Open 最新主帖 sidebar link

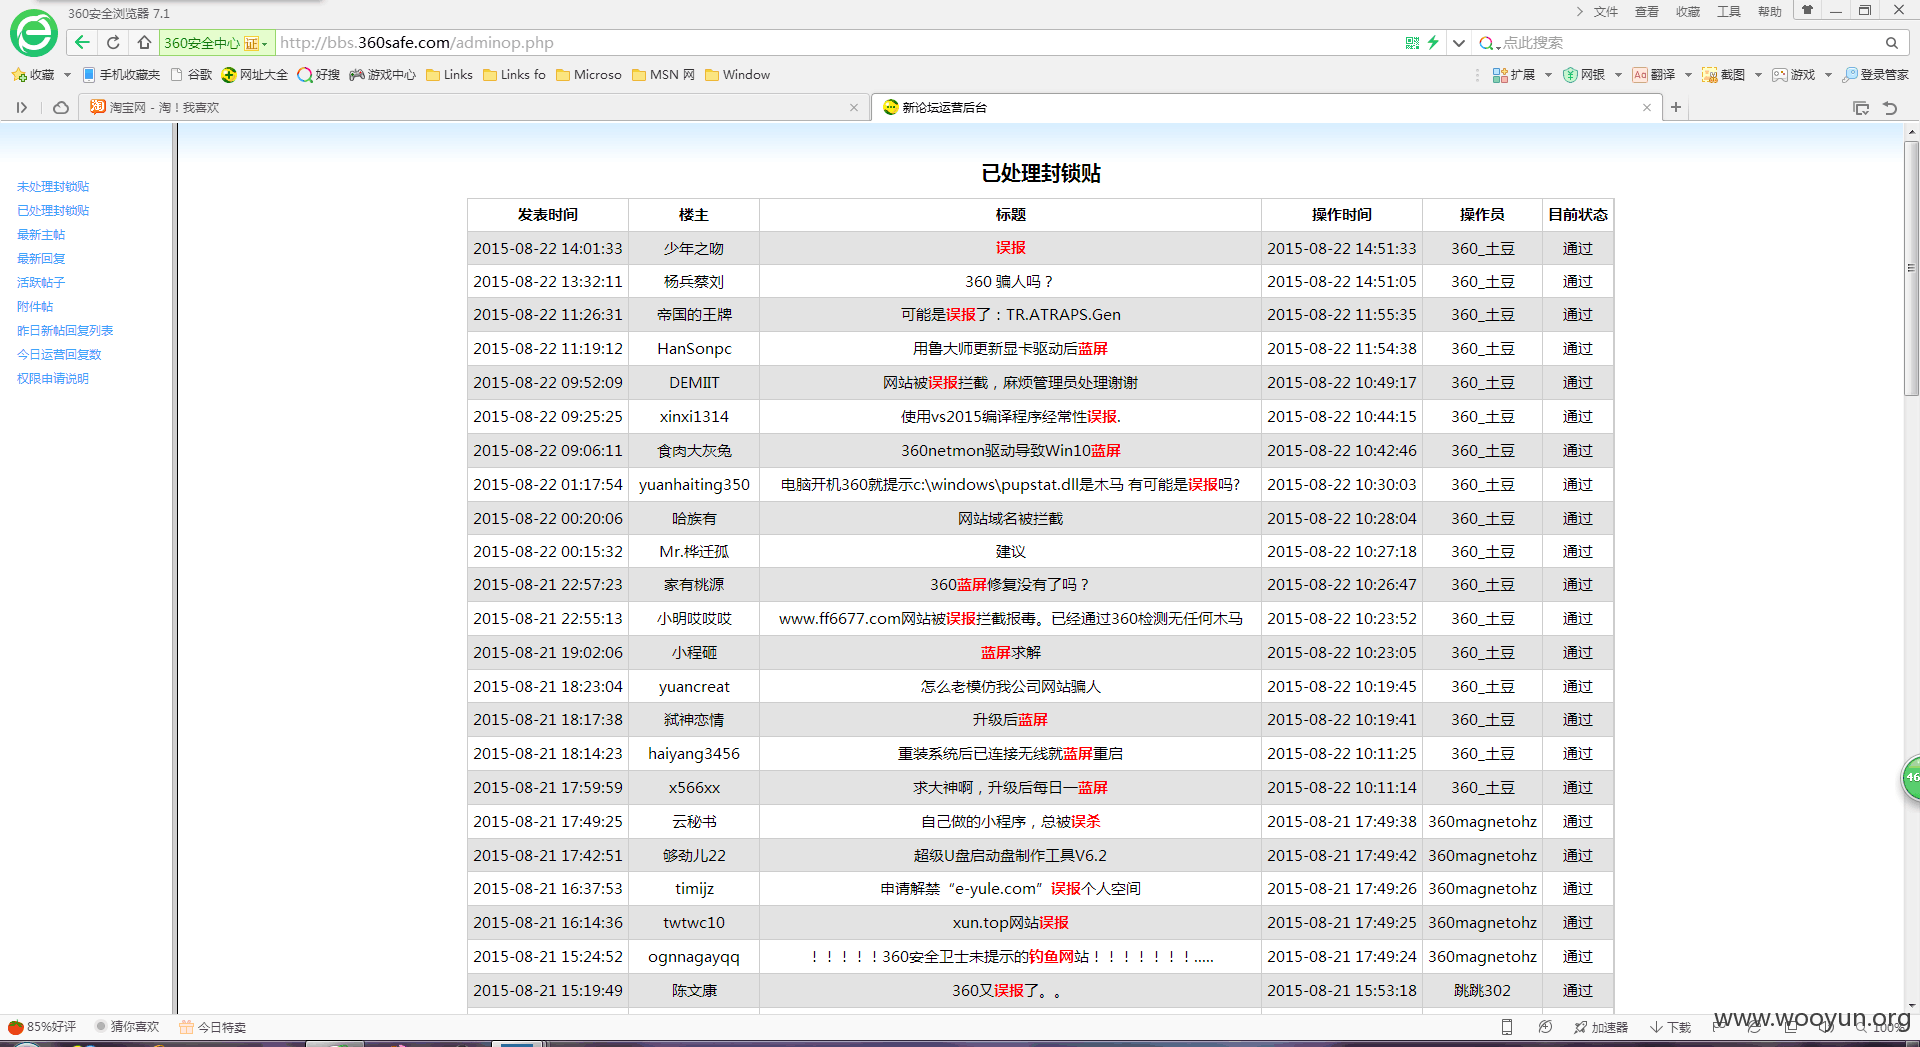(41, 235)
